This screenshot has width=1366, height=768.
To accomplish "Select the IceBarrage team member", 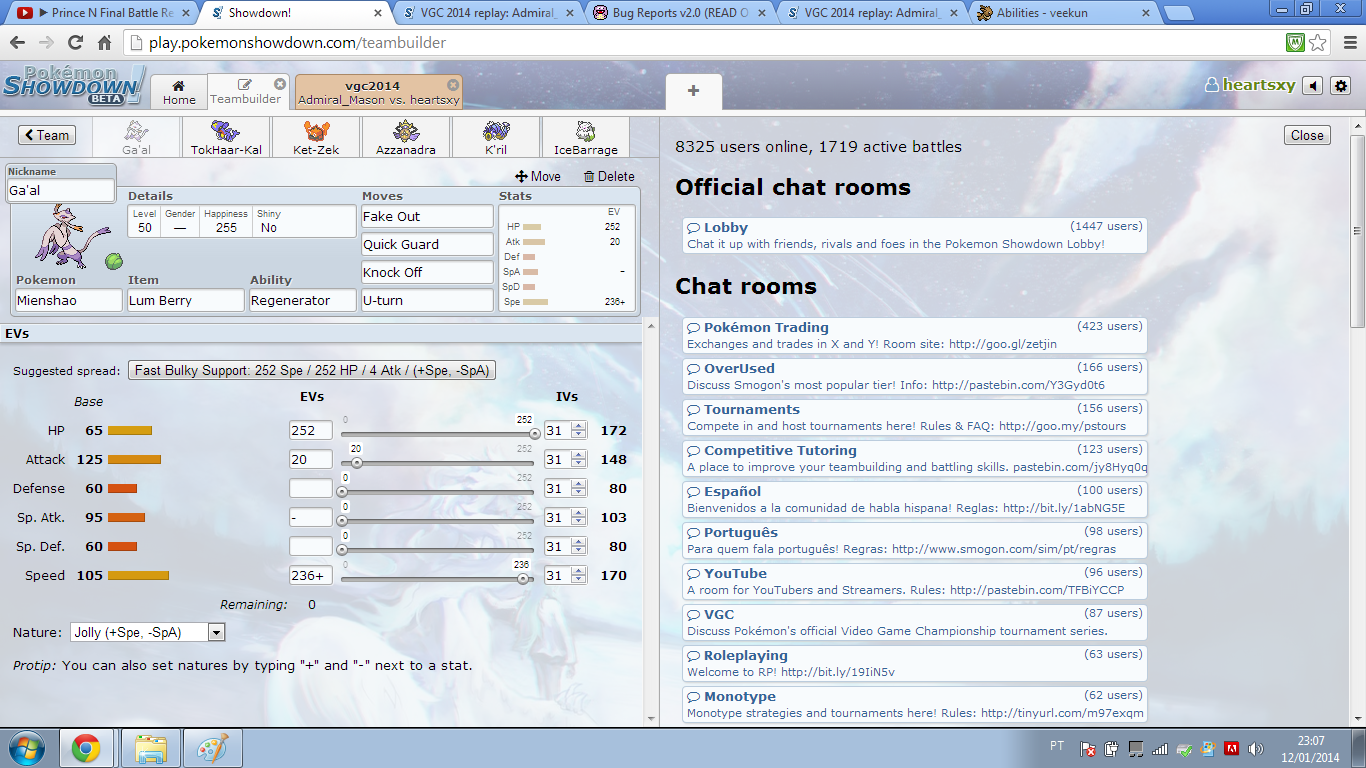I will pyautogui.click(x=586, y=137).
